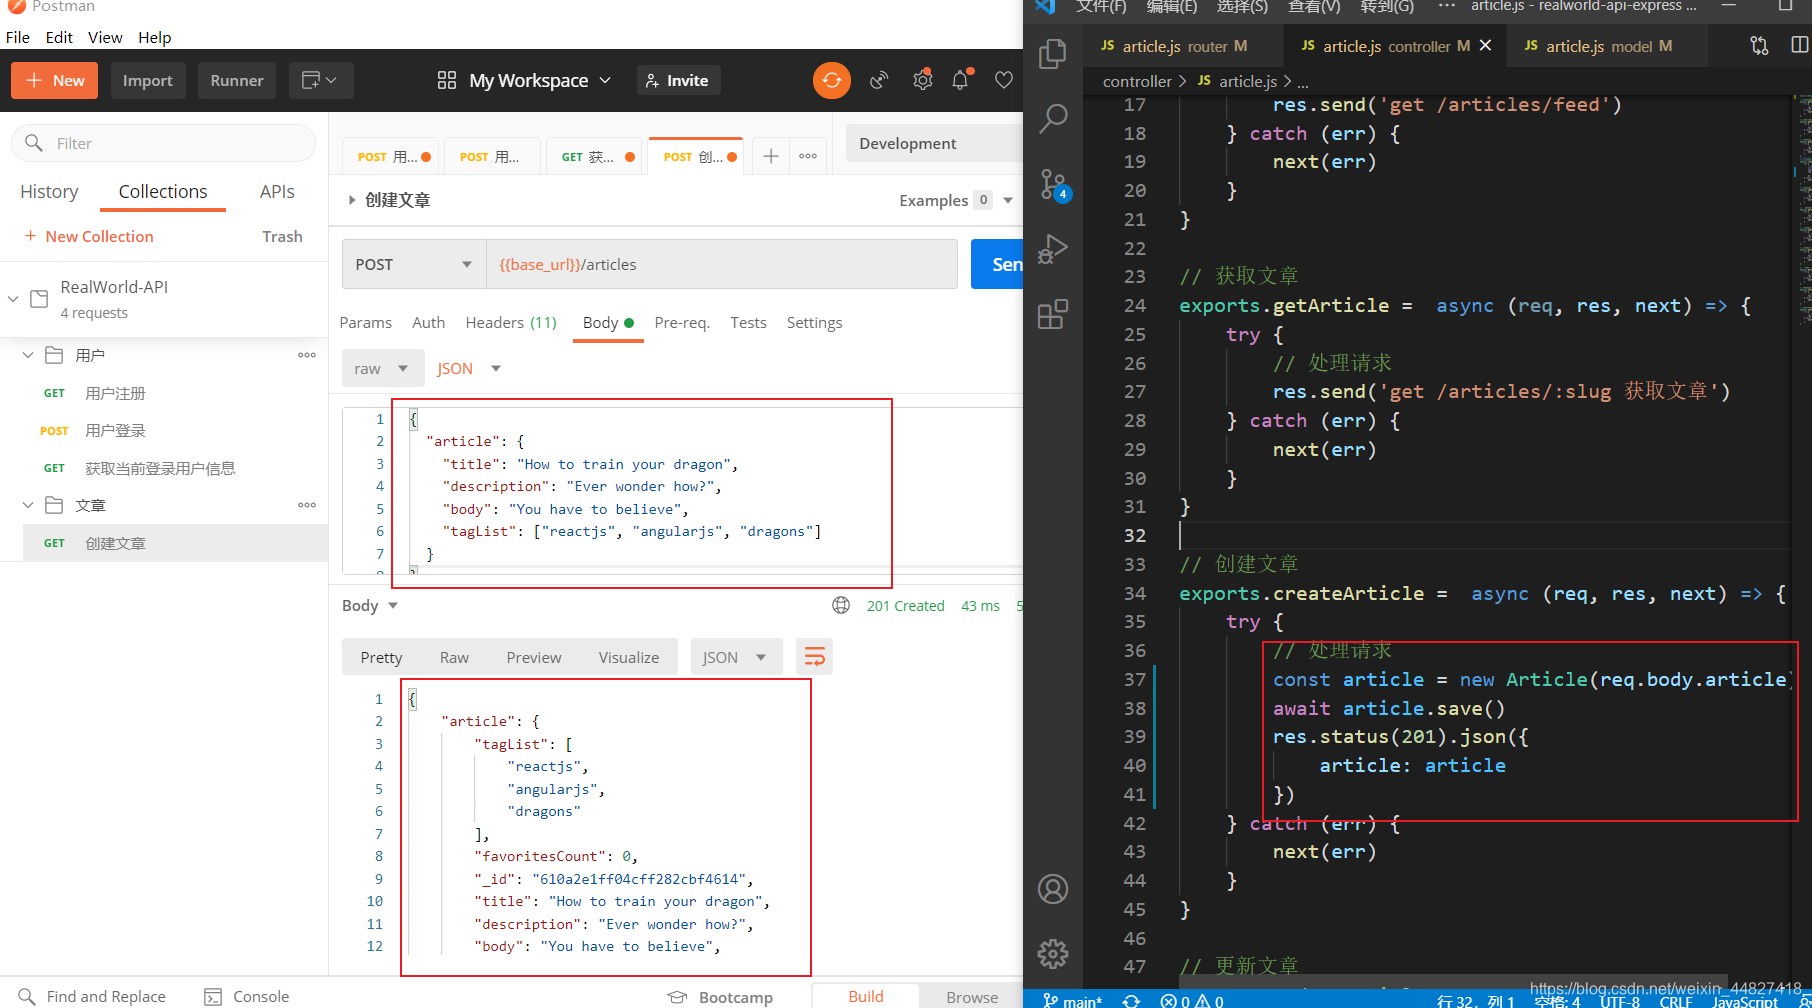Open the satellite capture requests icon in Postman
Screen dimensions: 1812x1008
pos(879,80)
